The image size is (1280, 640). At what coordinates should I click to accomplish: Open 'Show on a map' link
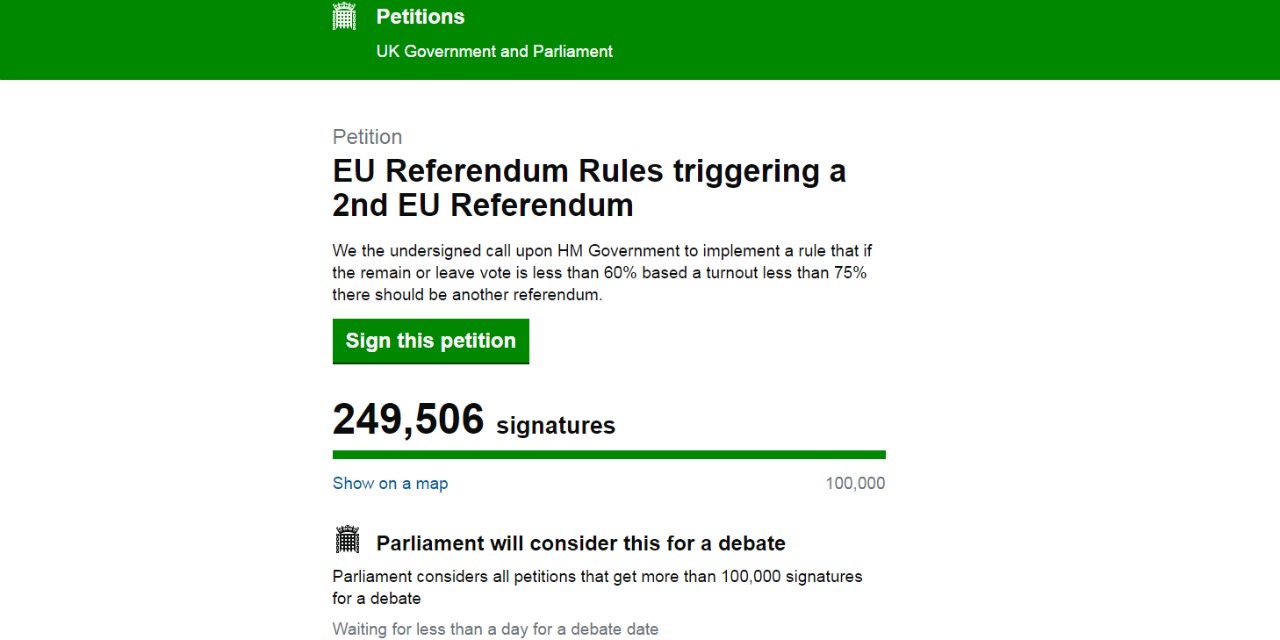pos(390,483)
